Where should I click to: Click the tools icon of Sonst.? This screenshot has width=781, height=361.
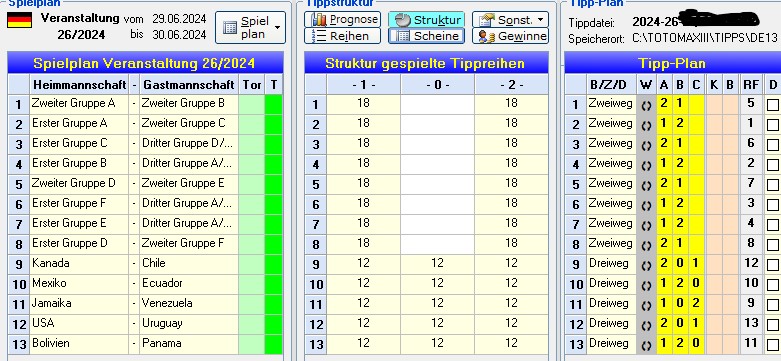point(487,20)
